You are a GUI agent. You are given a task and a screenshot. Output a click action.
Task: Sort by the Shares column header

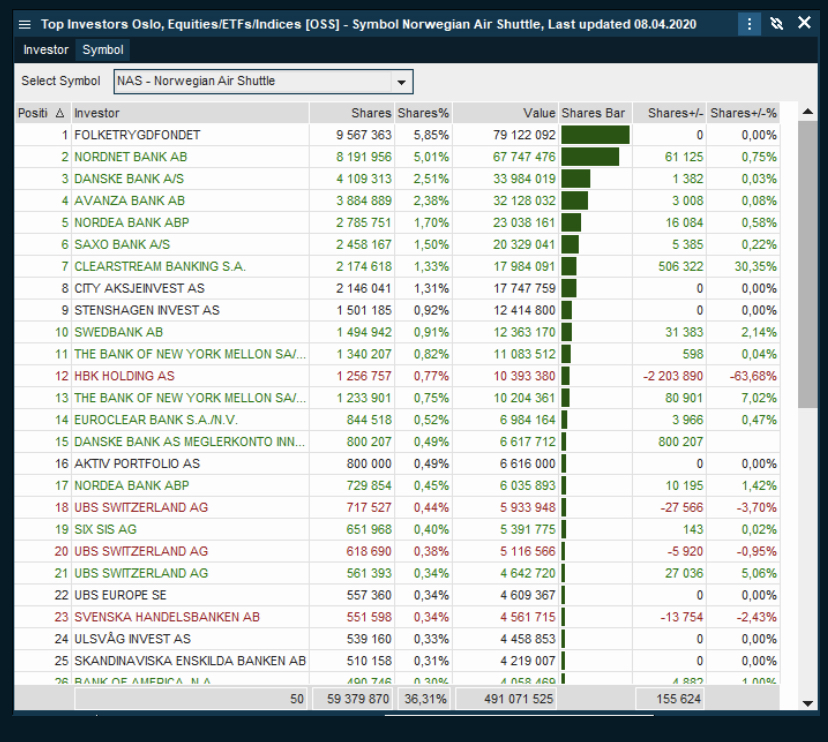coord(352,113)
